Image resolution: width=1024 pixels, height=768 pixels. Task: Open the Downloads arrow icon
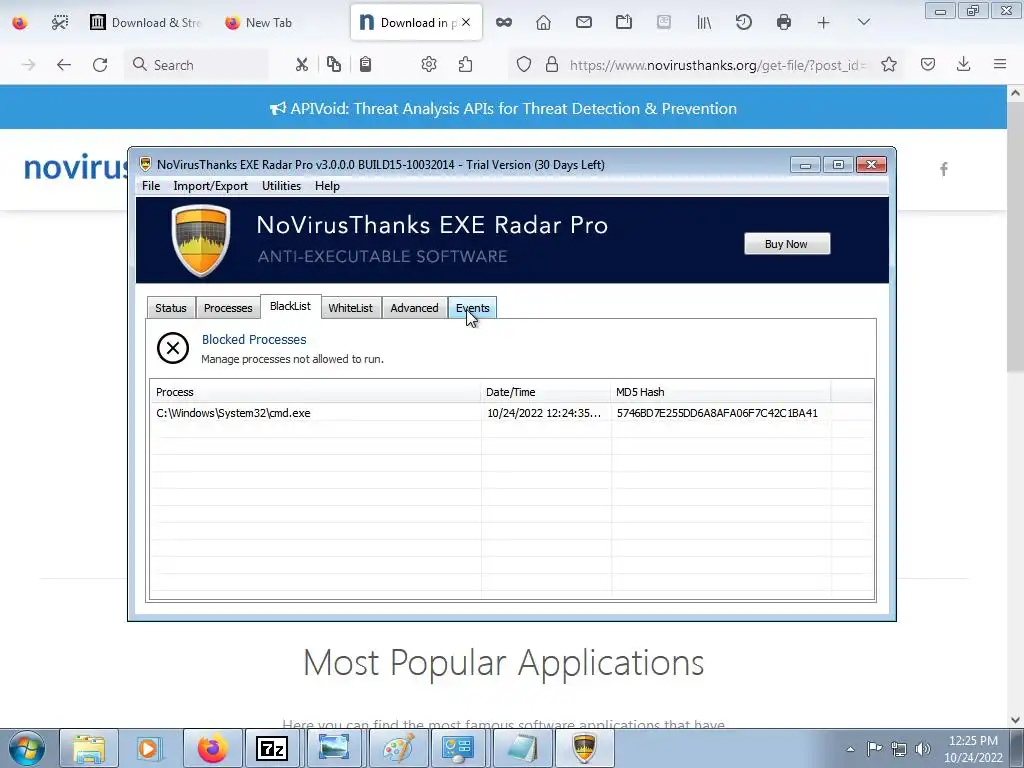[963, 65]
